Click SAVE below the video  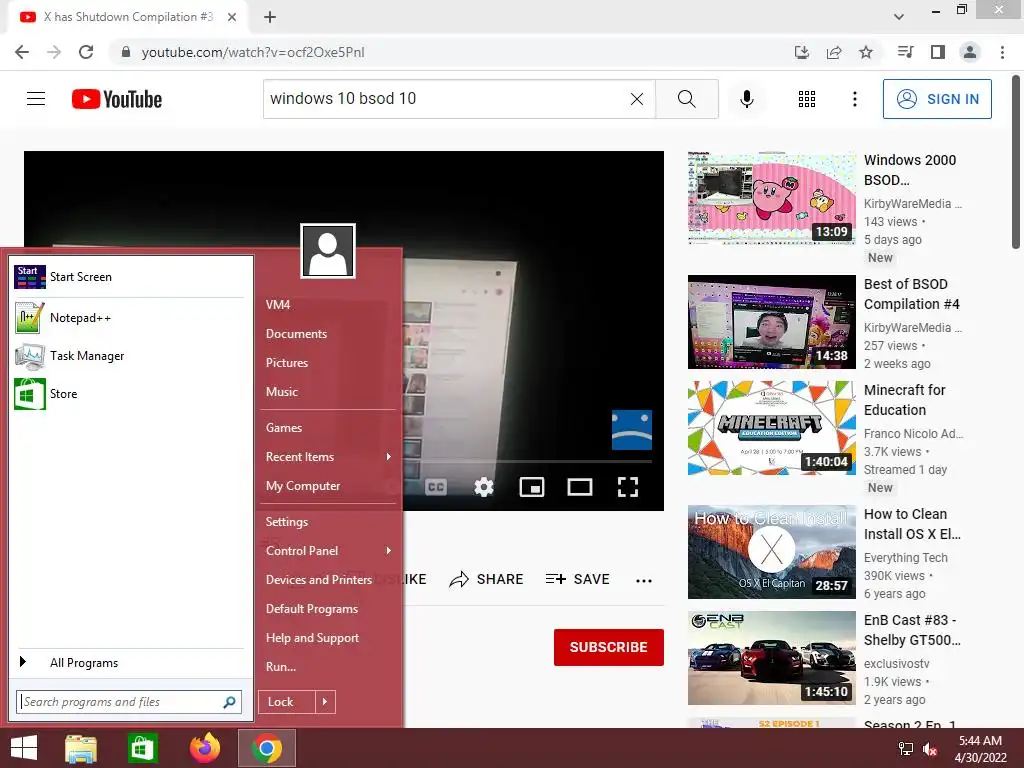pos(578,579)
